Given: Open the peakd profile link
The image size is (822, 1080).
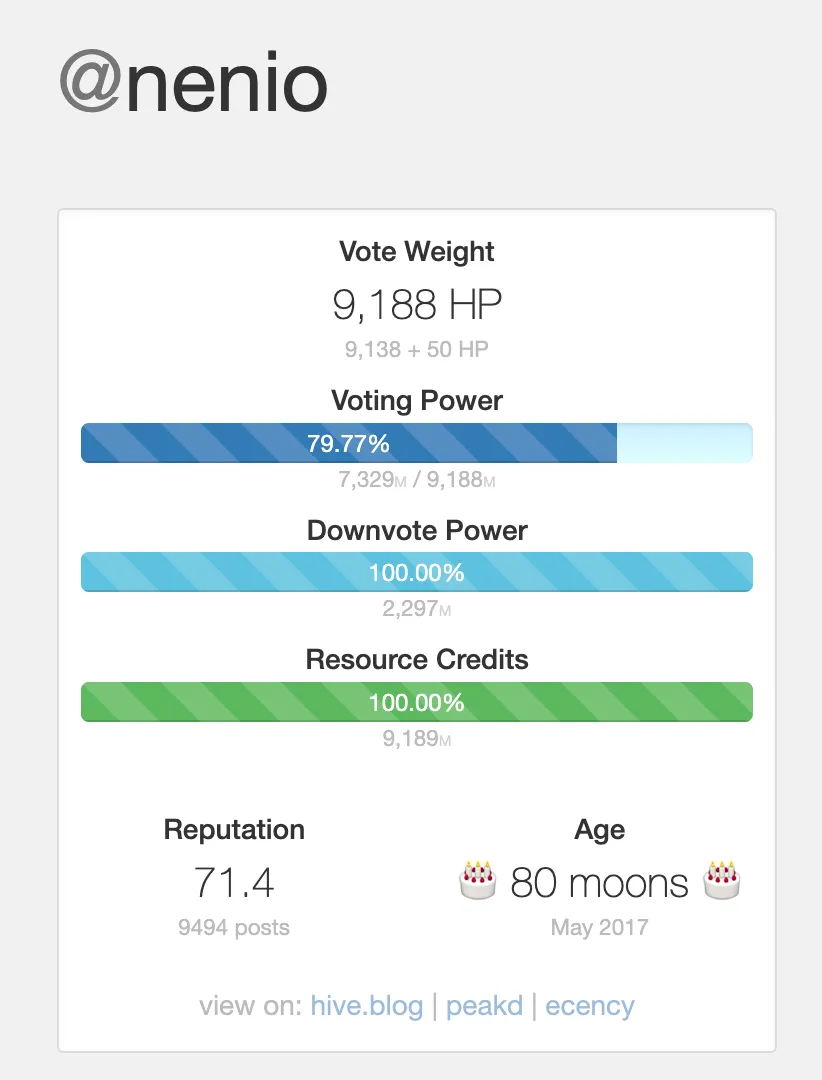Looking at the screenshot, I should click(484, 1005).
